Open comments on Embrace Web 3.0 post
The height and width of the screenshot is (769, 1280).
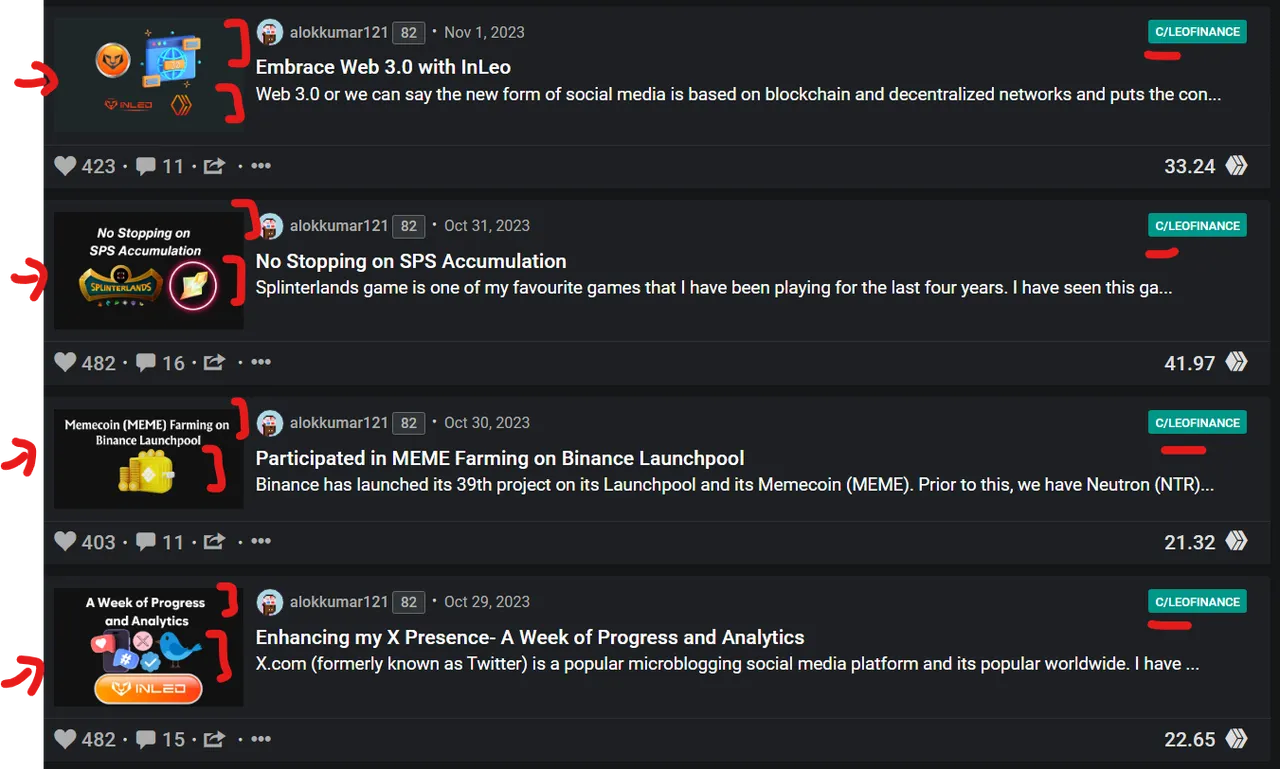pyautogui.click(x=146, y=166)
